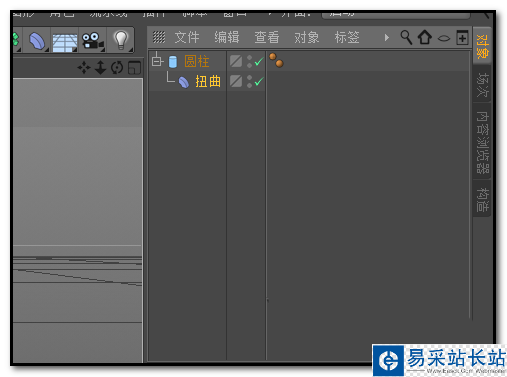Disable the green checkmark on 圆柱
This screenshot has height=377, width=507.
click(x=259, y=61)
